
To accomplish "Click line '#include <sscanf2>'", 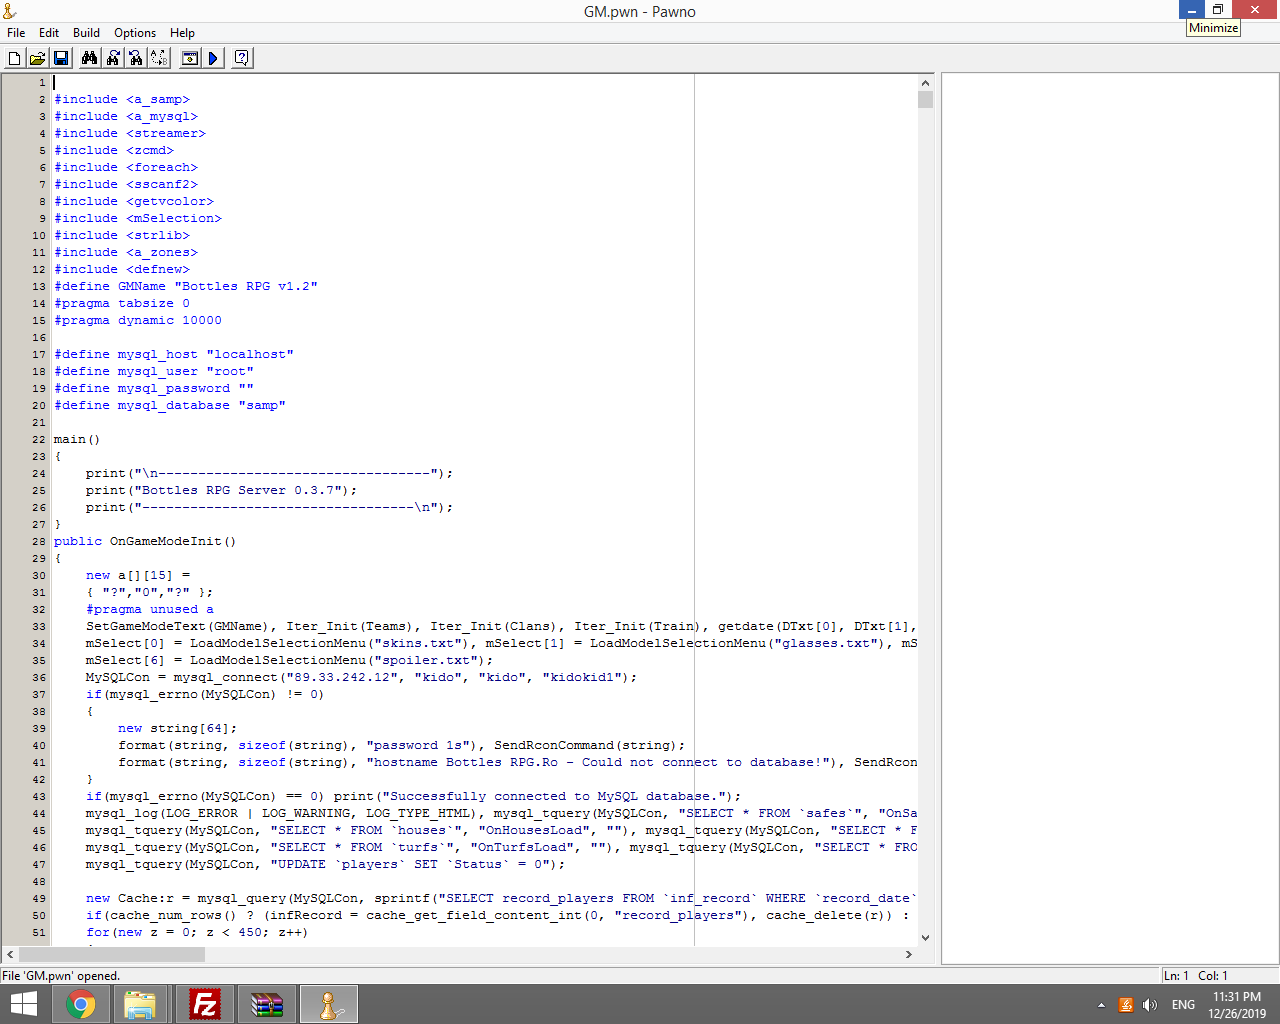I will click(x=126, y=184).
